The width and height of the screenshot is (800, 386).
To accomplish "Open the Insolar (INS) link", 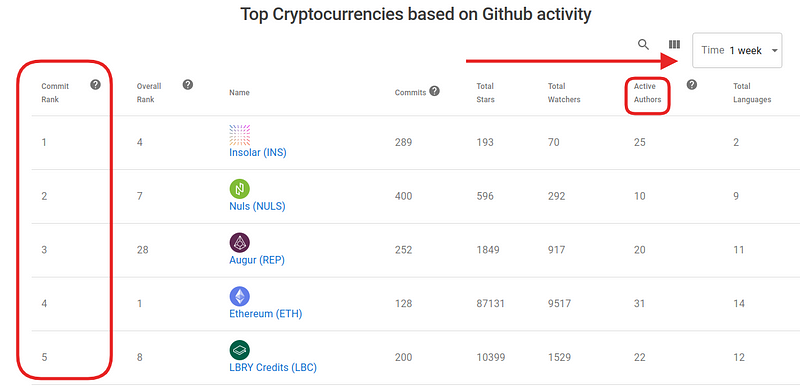I will point(258,152).
